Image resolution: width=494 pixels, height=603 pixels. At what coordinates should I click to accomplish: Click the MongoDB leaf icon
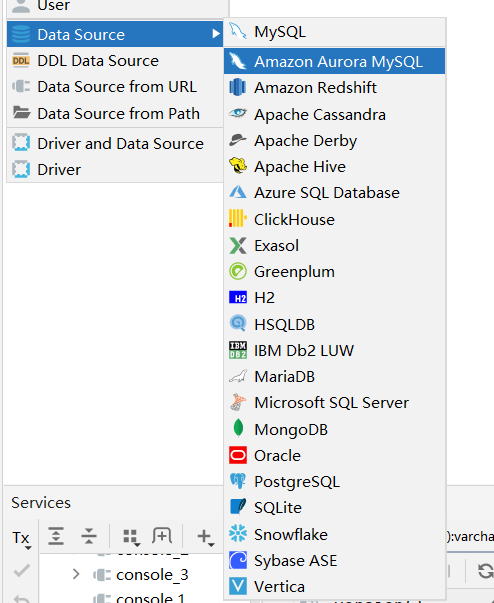238,428
